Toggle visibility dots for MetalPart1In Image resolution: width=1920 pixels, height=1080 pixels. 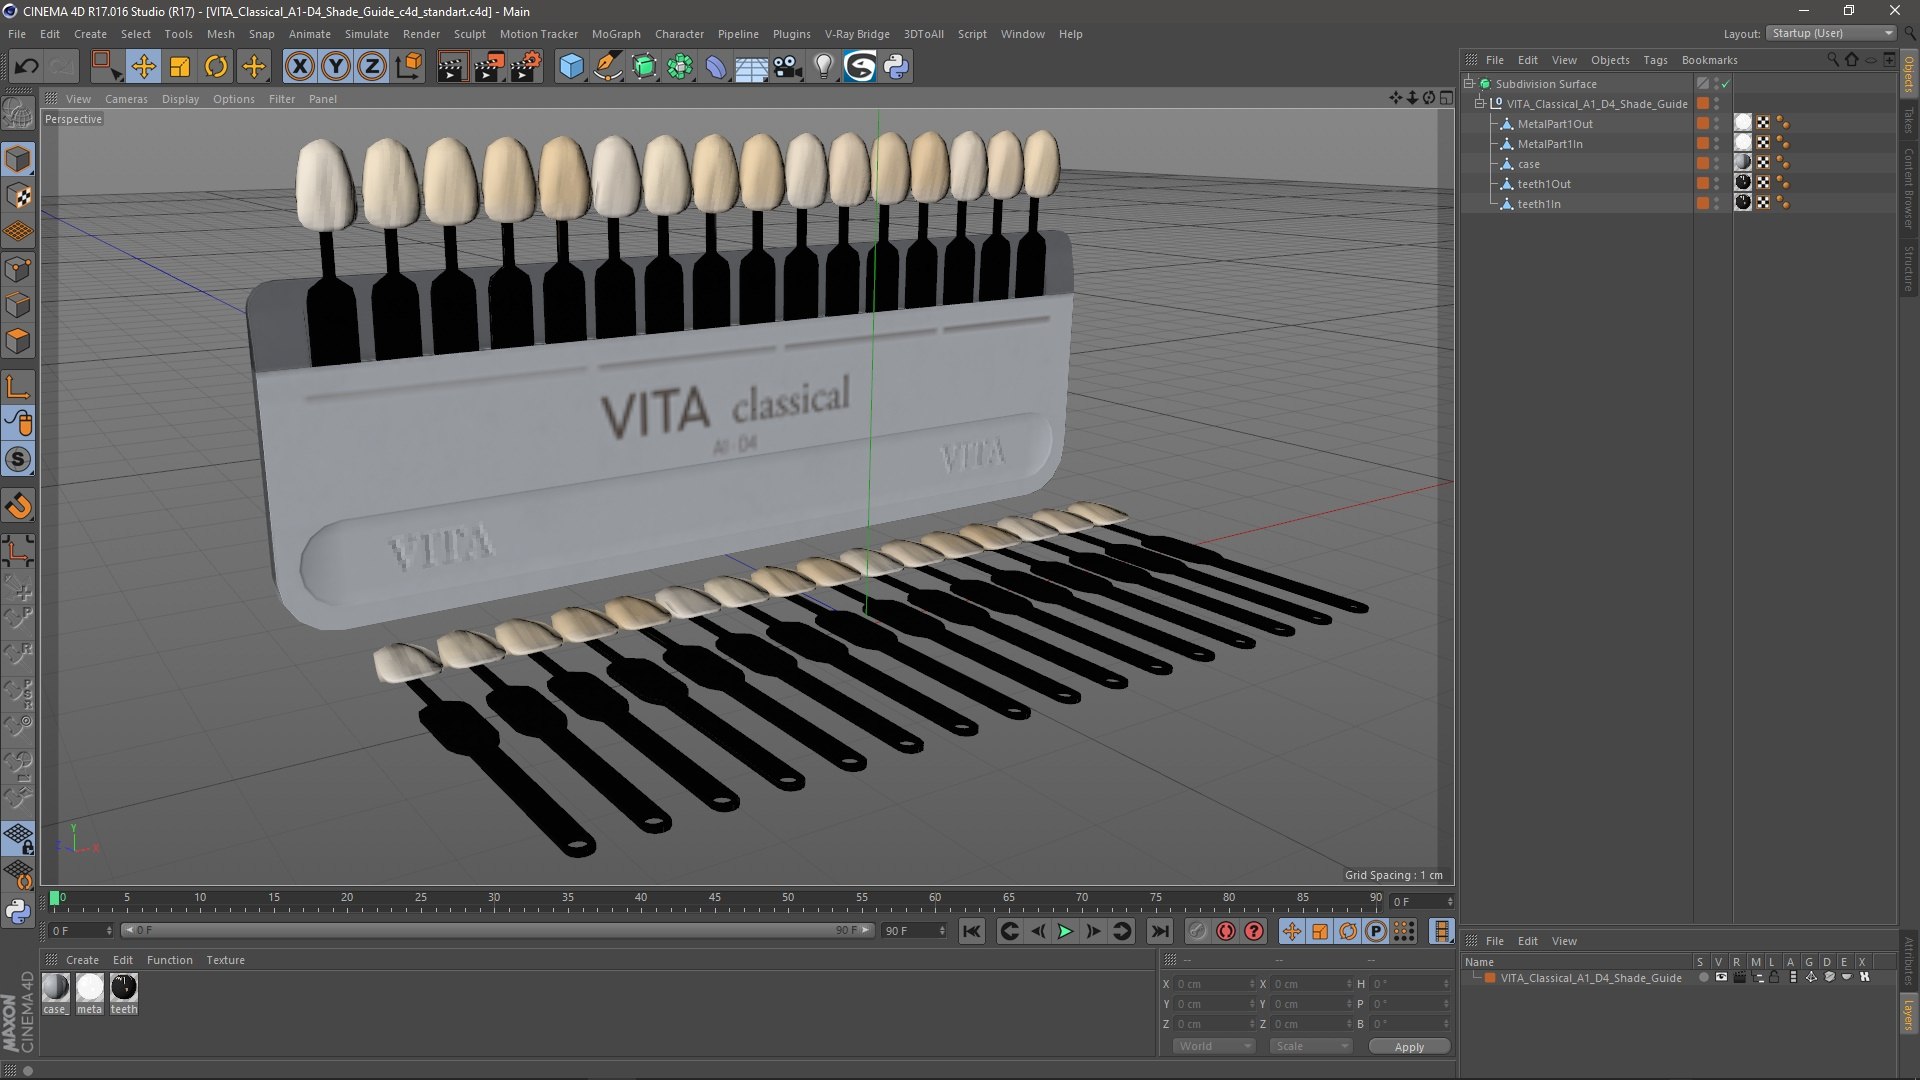[1717, 144]
